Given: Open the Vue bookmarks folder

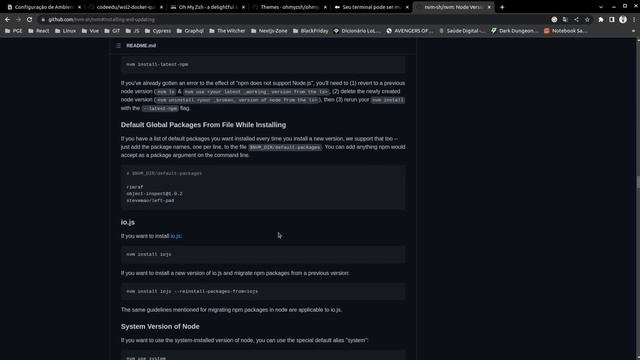Looking at the screenshot, I should click(90, 31).
